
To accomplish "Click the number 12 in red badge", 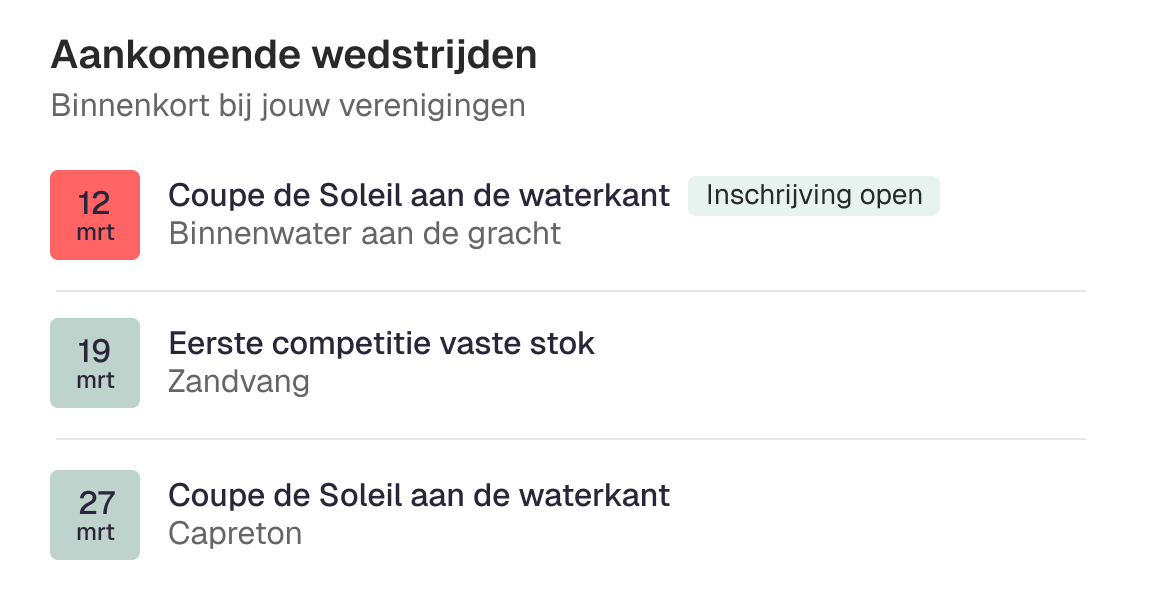I will [95, 203].
